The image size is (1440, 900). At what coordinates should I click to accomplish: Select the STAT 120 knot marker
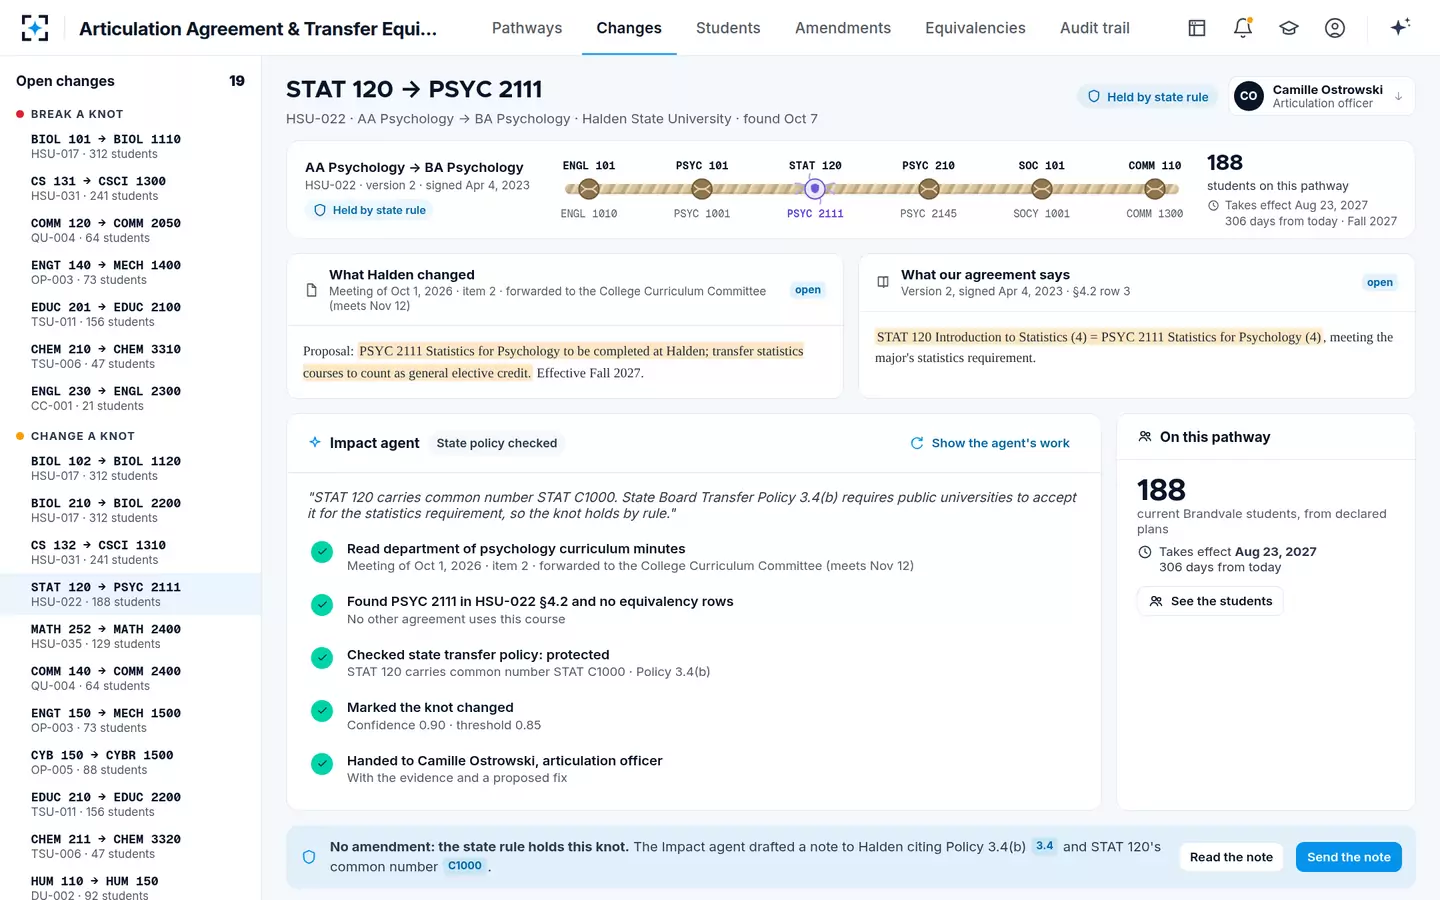(815, 188)
